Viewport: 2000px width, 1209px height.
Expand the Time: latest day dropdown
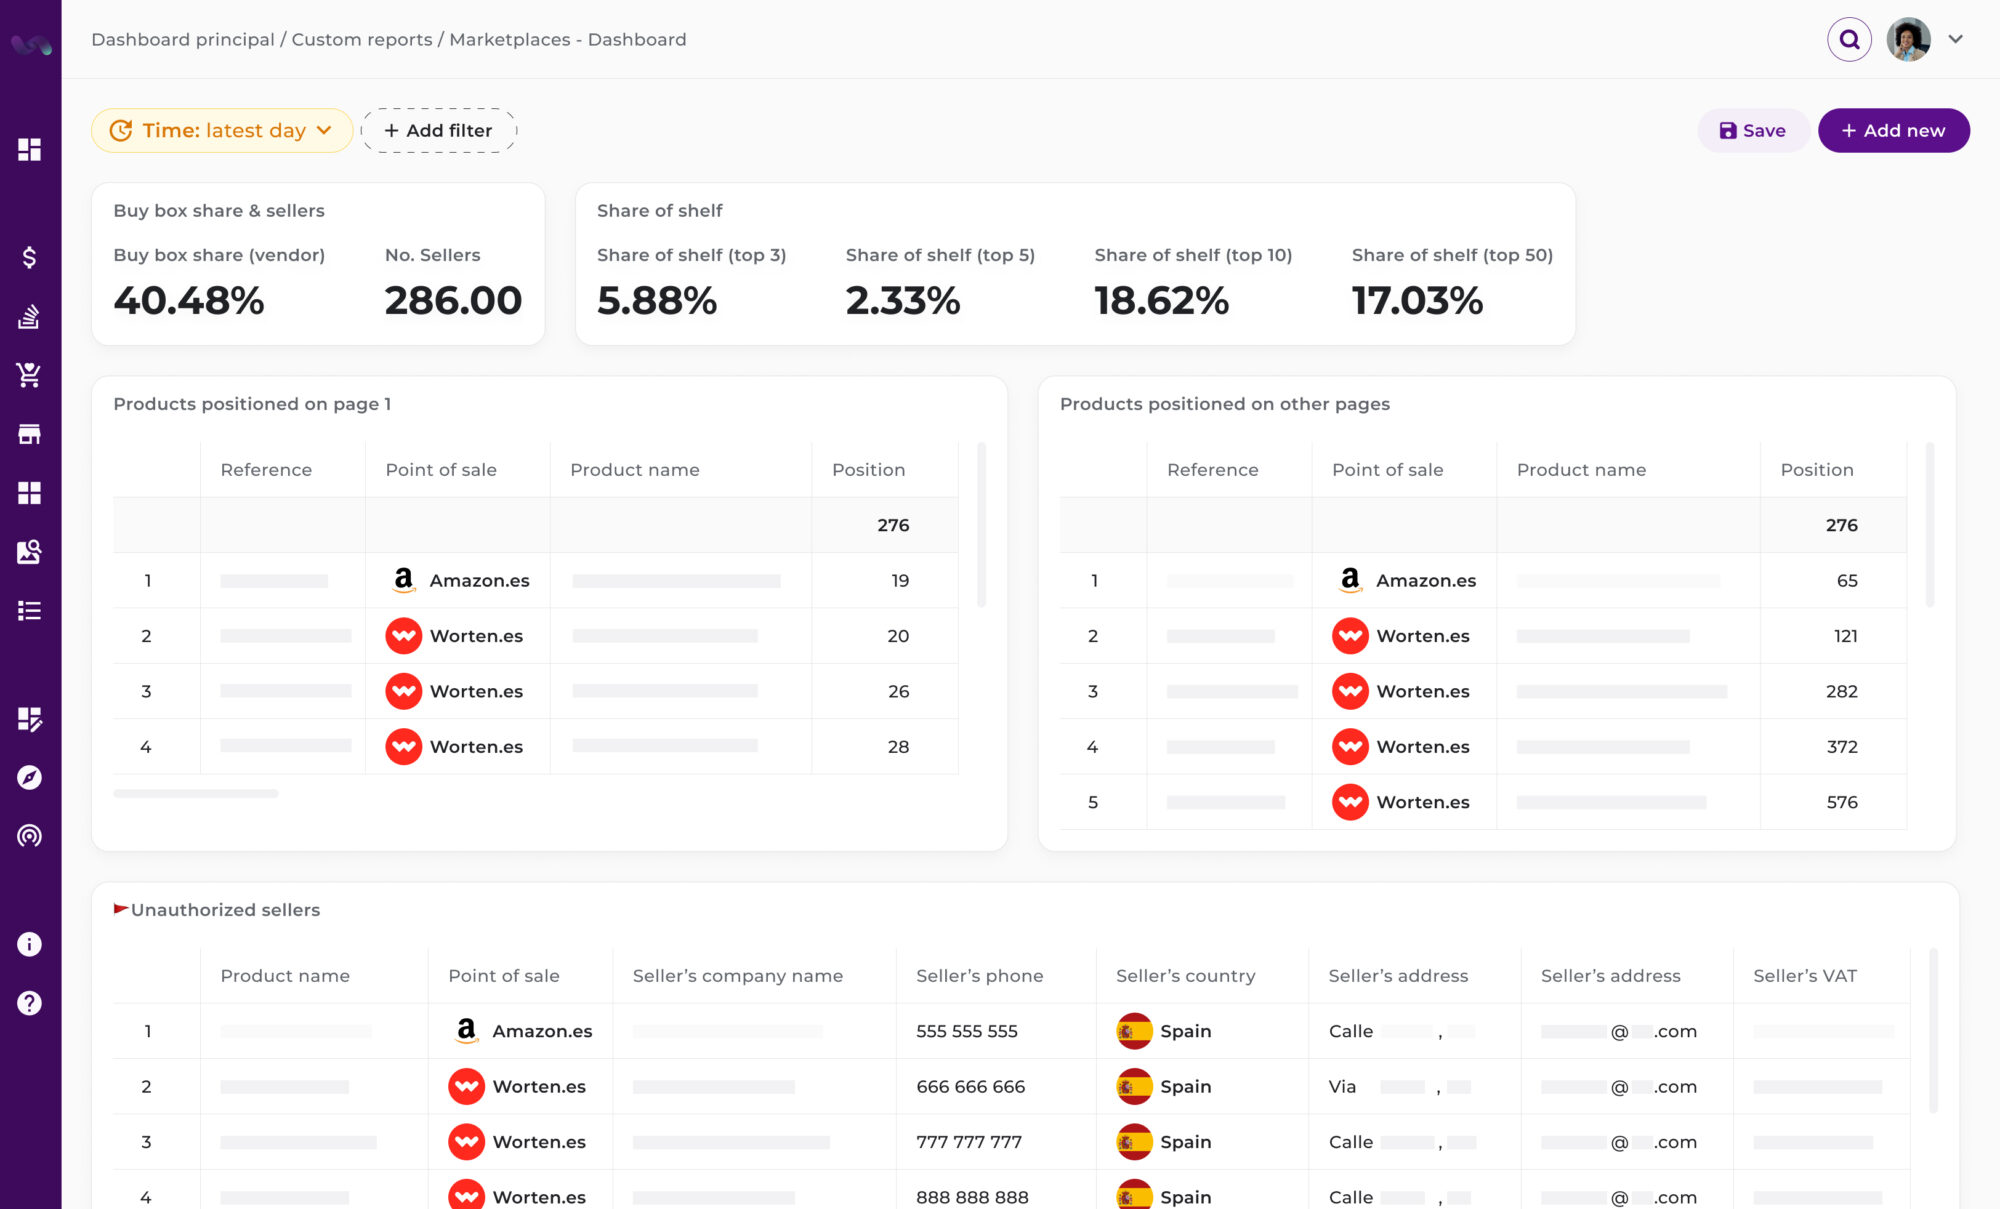click(x=221, y=130)
